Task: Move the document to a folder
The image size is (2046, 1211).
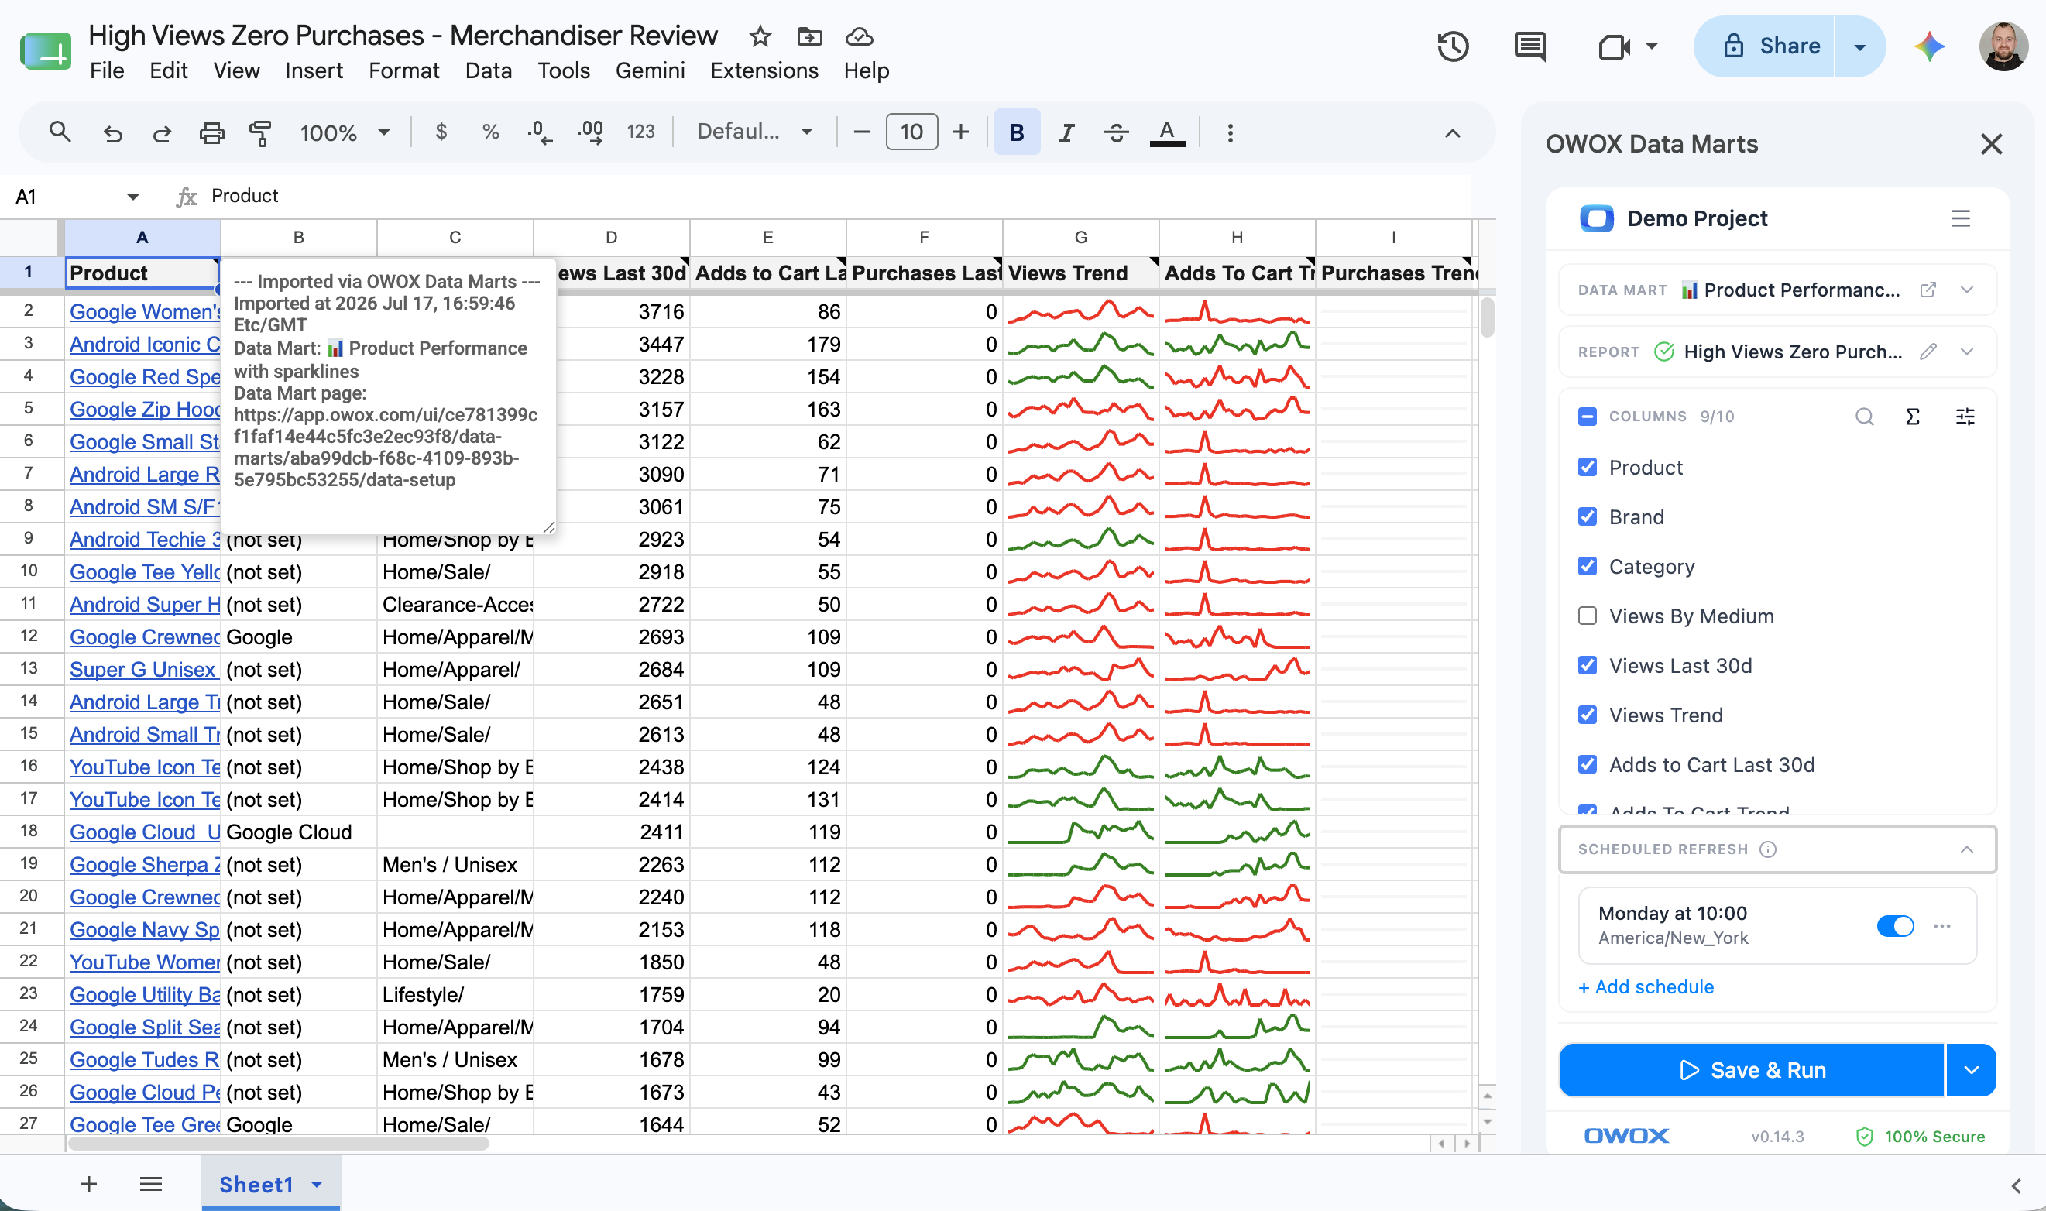Action: (810, 37)
